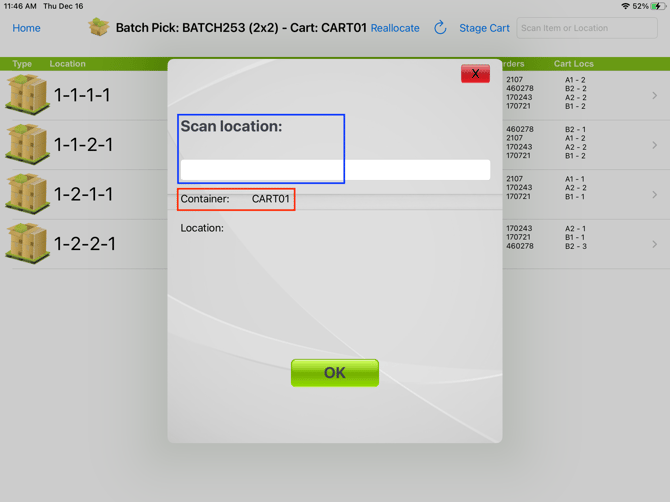Expand the 1-2-1-1 row chevron
670x502 pixels.
tap(655, 195)
